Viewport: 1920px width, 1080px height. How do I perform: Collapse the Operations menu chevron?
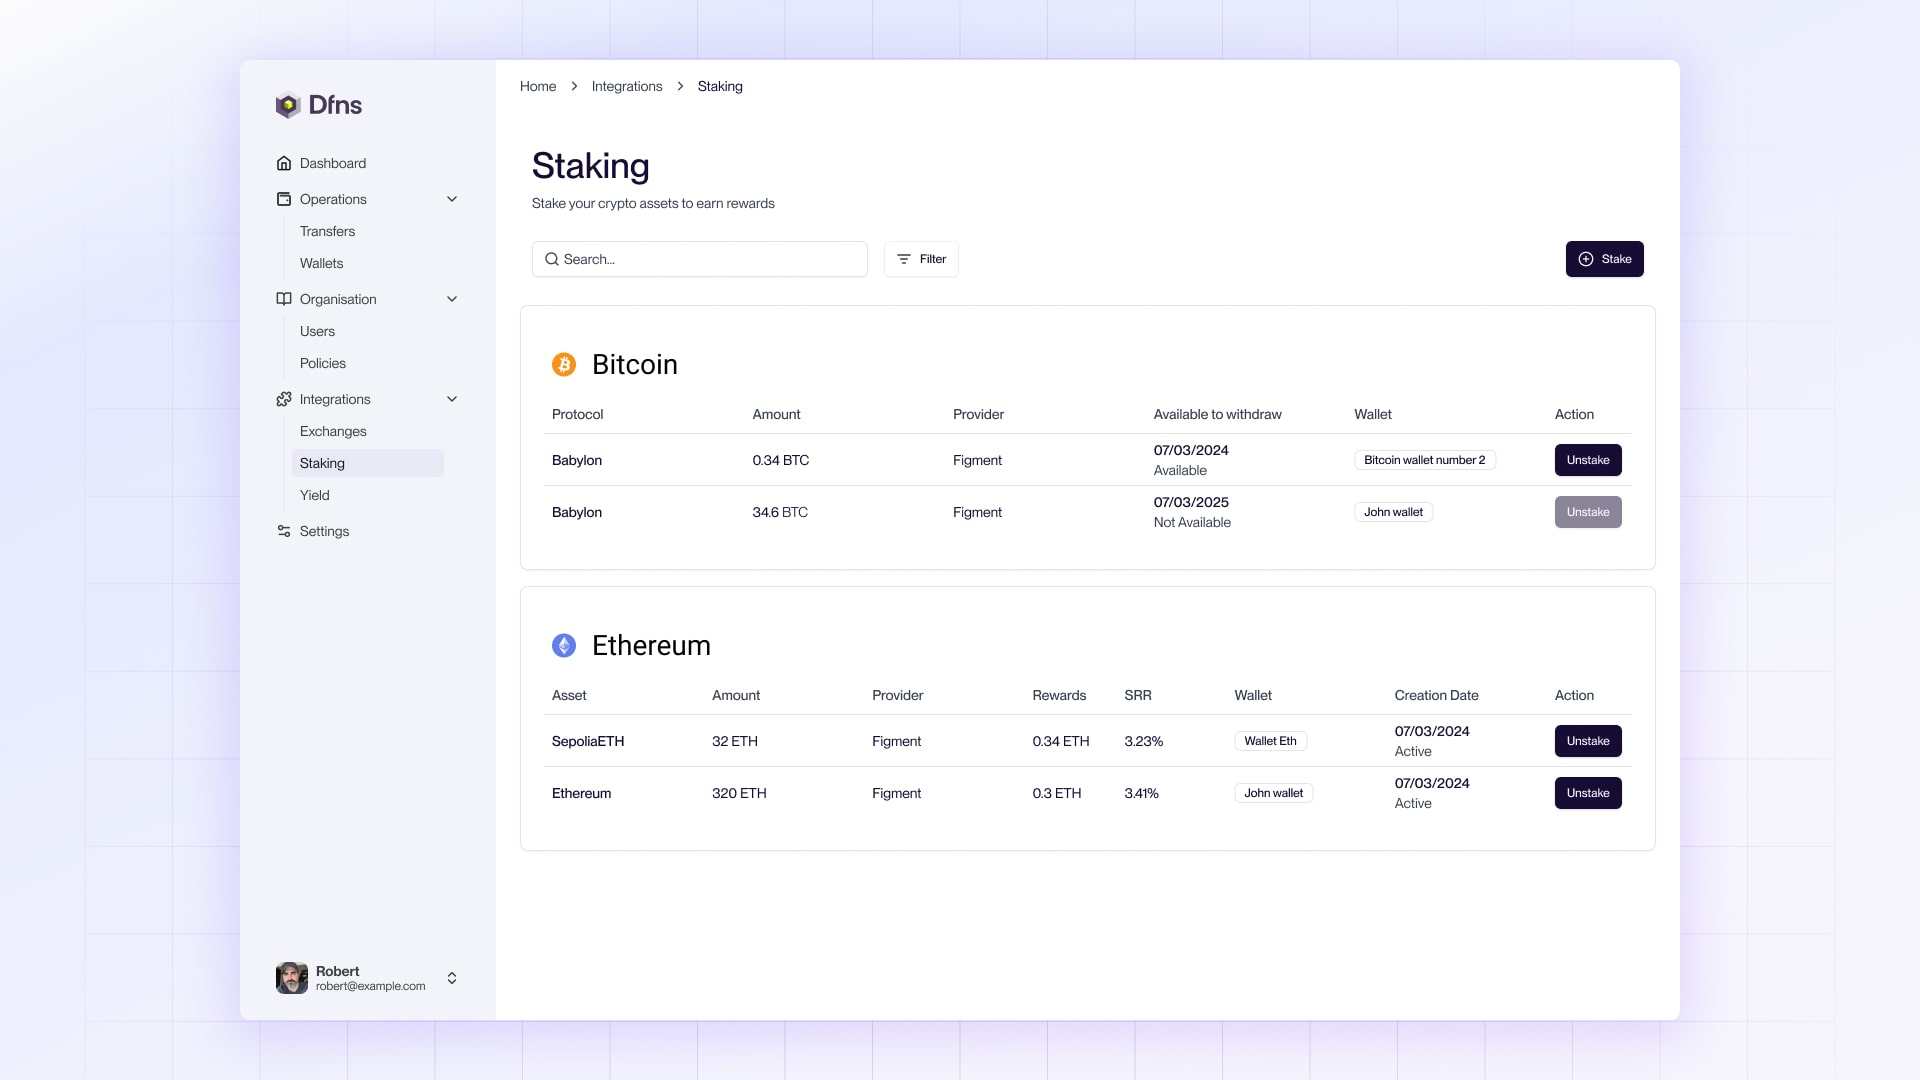452,199
